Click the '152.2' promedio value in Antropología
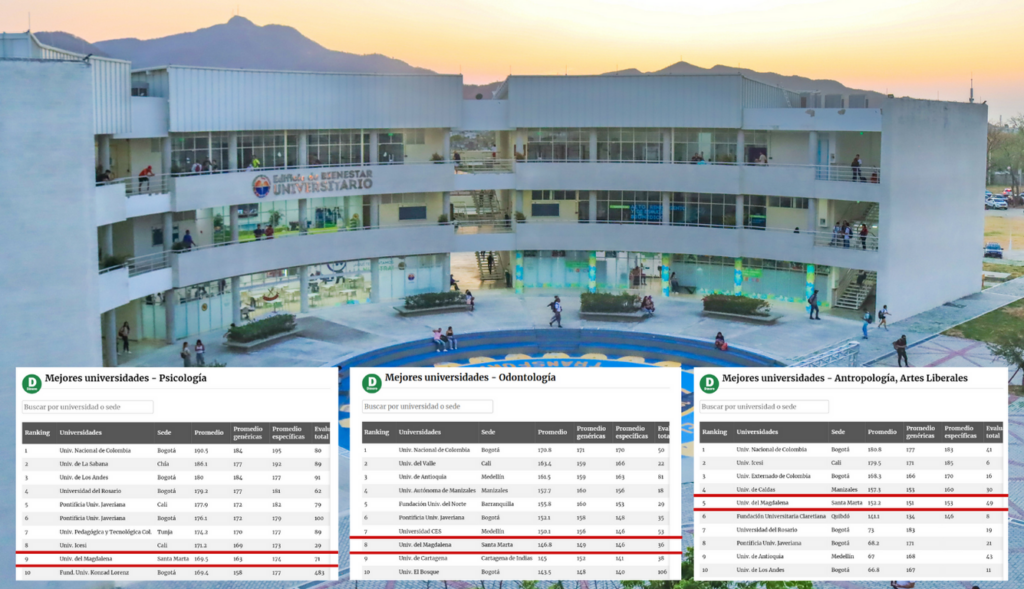Image resolution: width=1024 pixels, height=589 pixels. tap(874, 503)
